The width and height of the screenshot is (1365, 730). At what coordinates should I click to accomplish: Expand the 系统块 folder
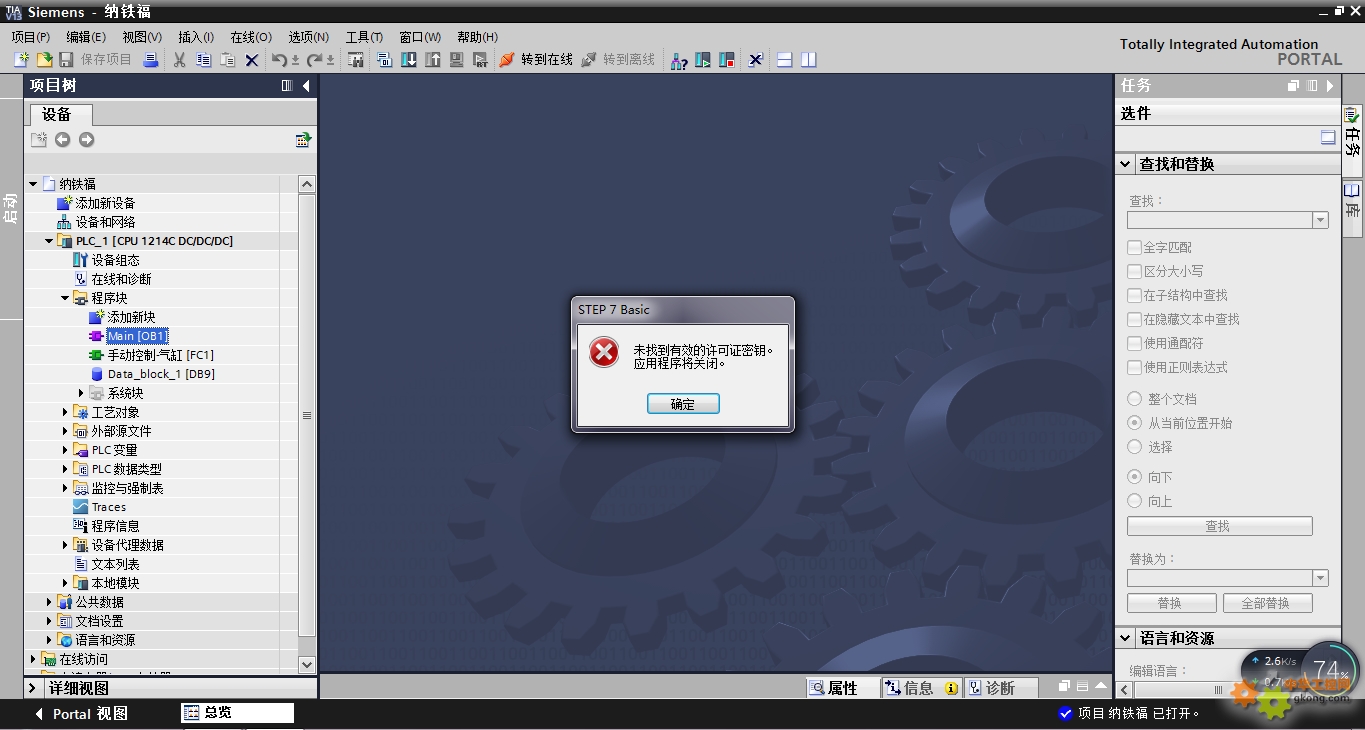click(x=81, y=393)
